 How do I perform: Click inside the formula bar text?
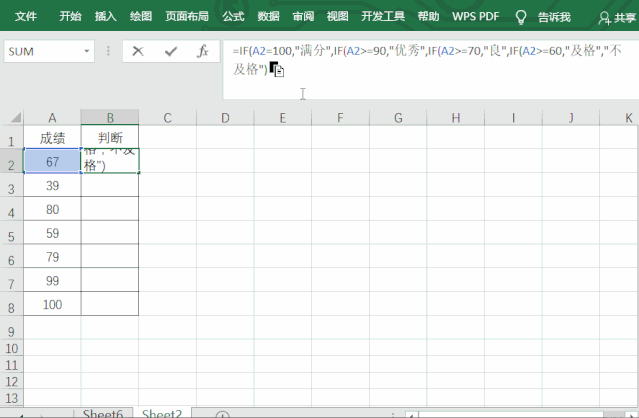426,60
